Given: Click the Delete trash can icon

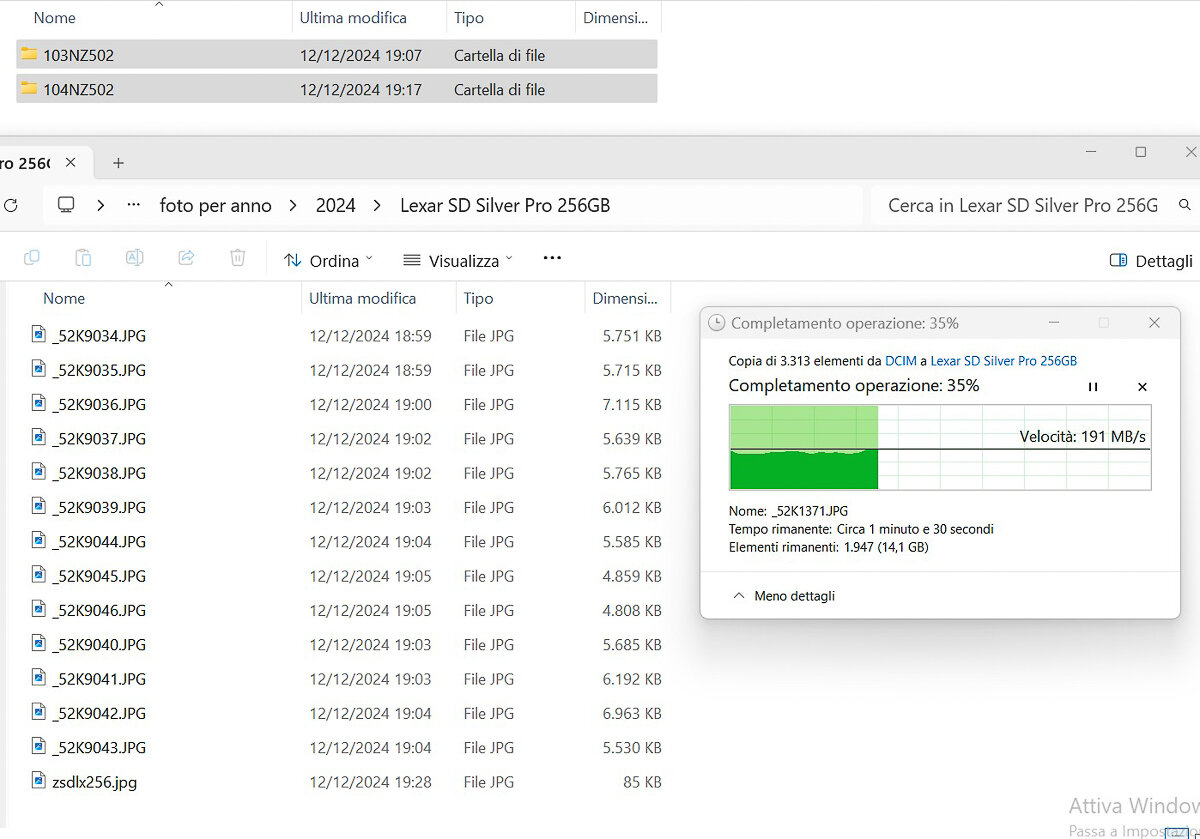Looking at the screenshot, I should (x=237, y=258).
